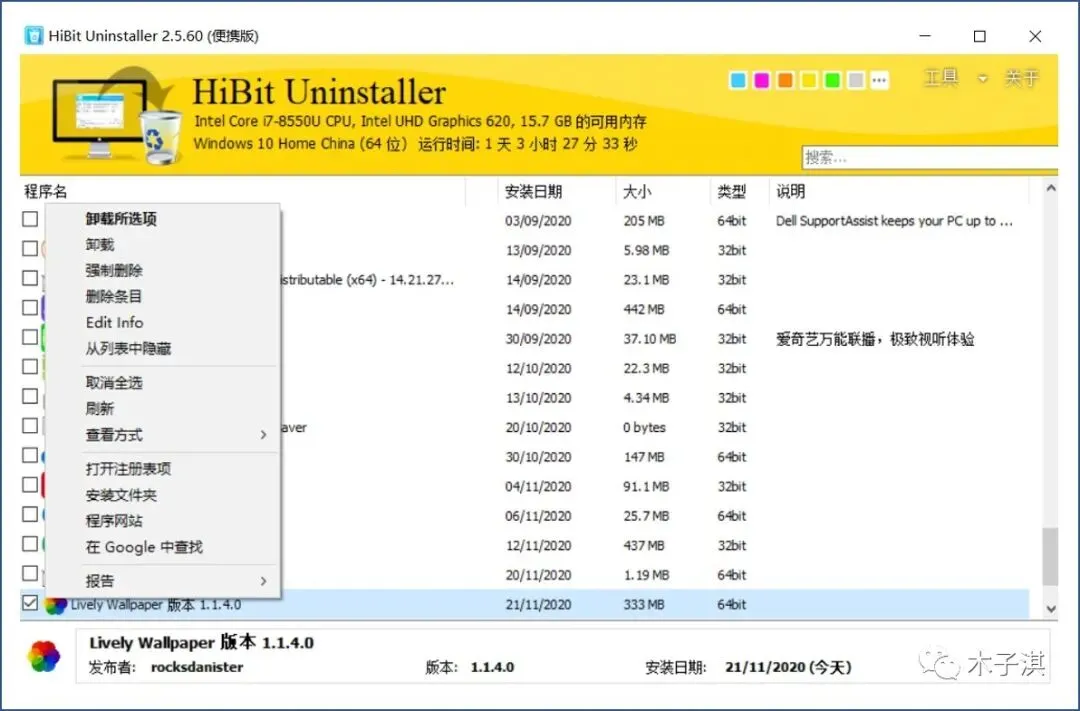Screen dimensions: 1080x711
Task: Sort by 安装日期 column header
Action: point(556,192)
